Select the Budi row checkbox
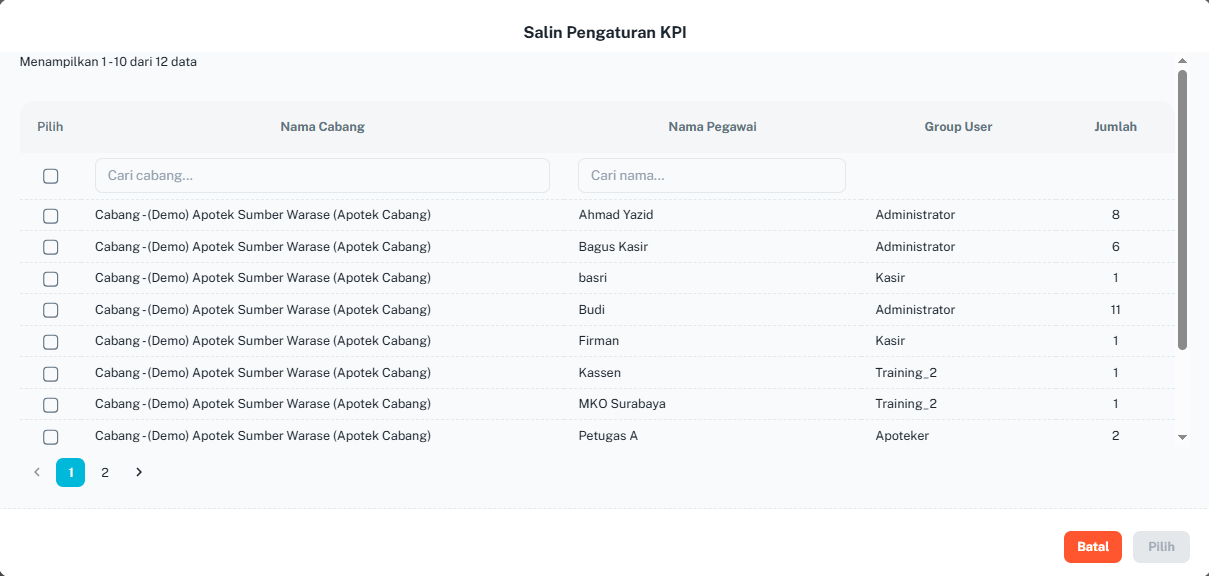This screenshot has height=576, width=1209. click(x=51, y=310)
